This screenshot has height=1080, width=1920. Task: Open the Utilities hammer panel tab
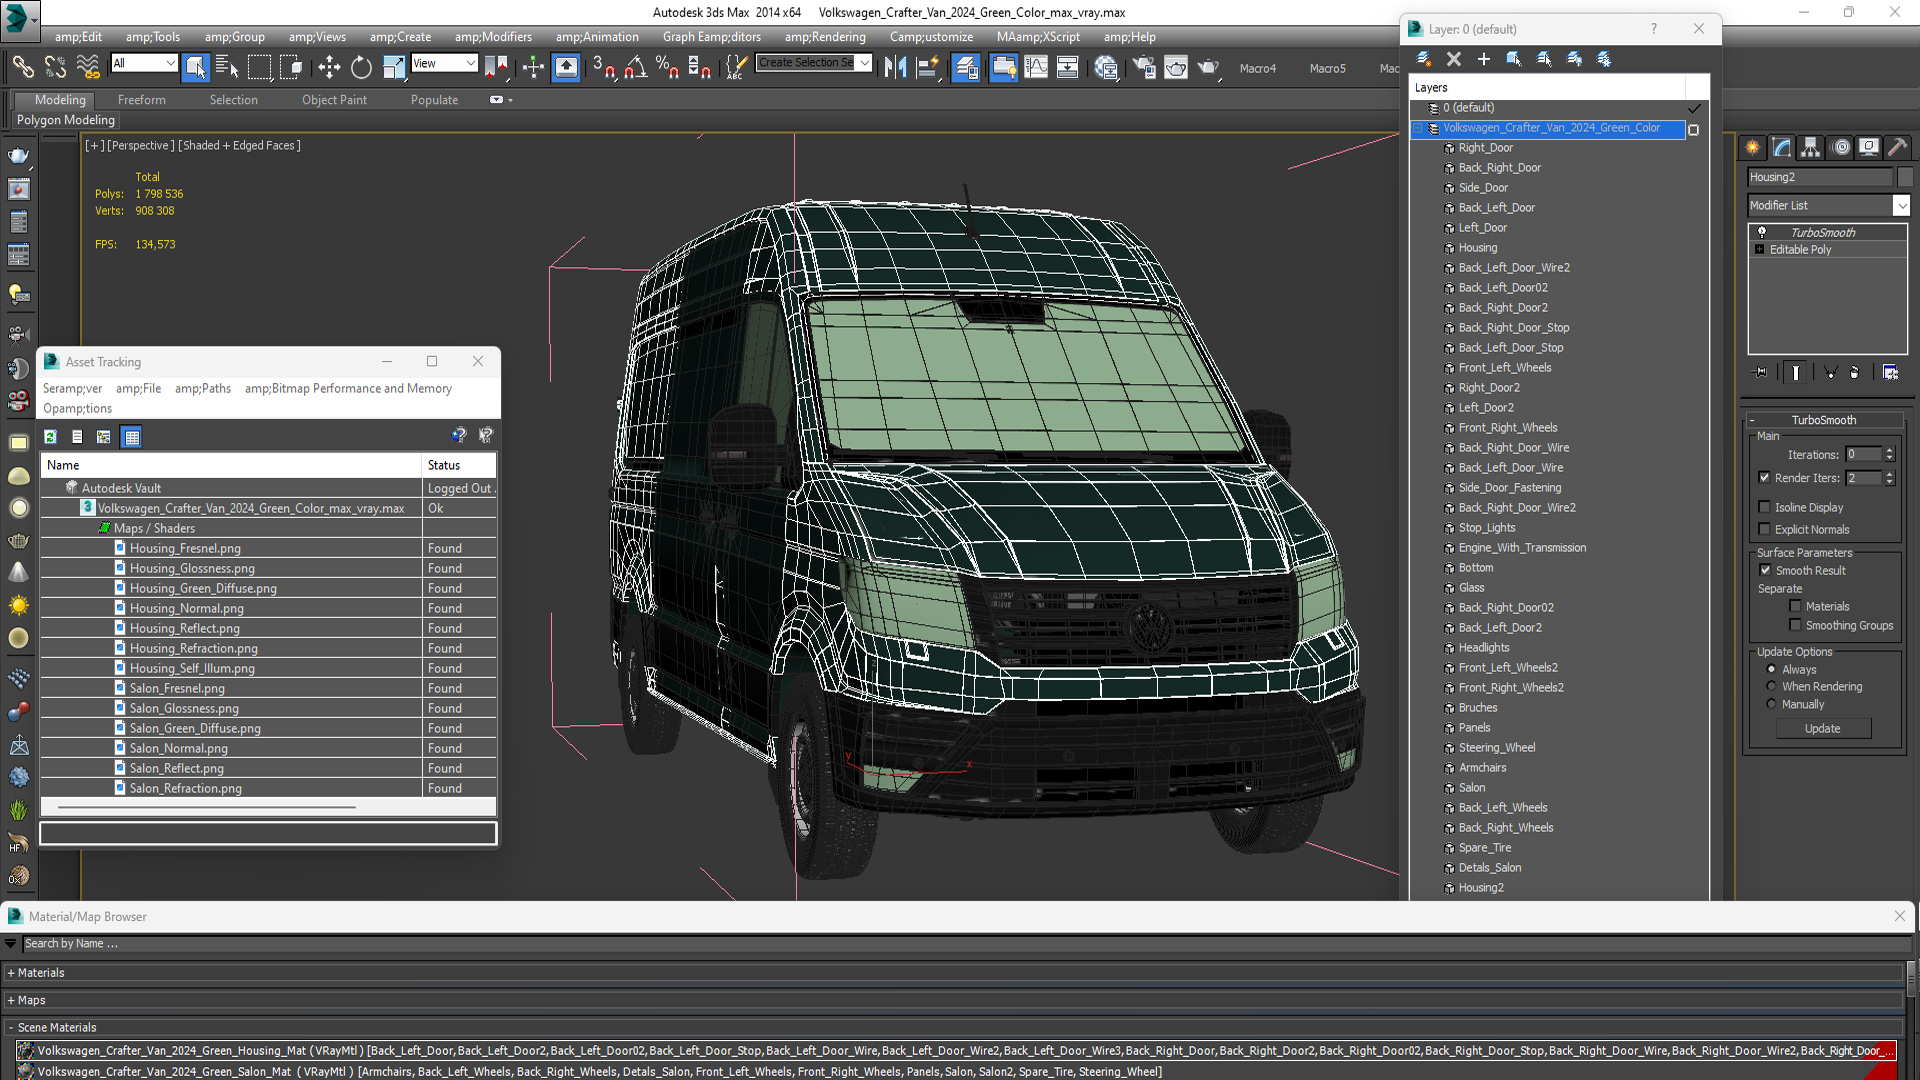(x=1898, y=147)
